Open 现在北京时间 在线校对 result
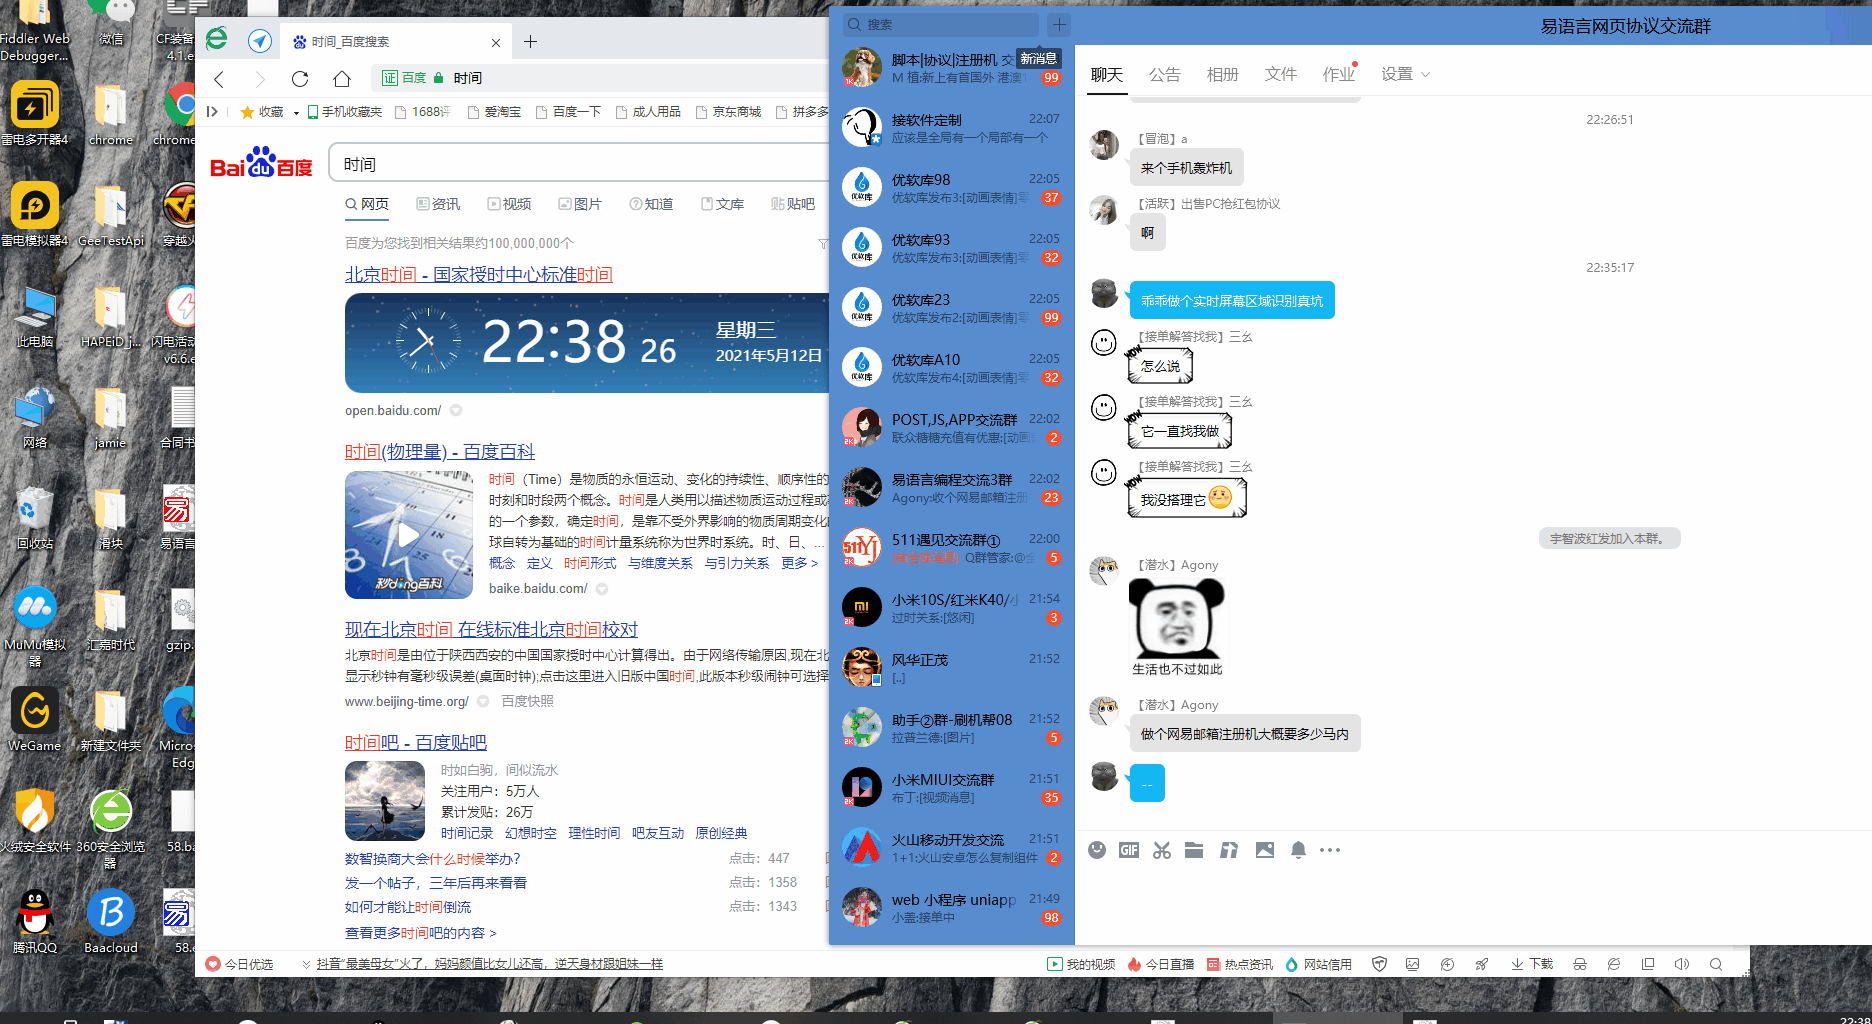1872x1024 pixels. 491,630
